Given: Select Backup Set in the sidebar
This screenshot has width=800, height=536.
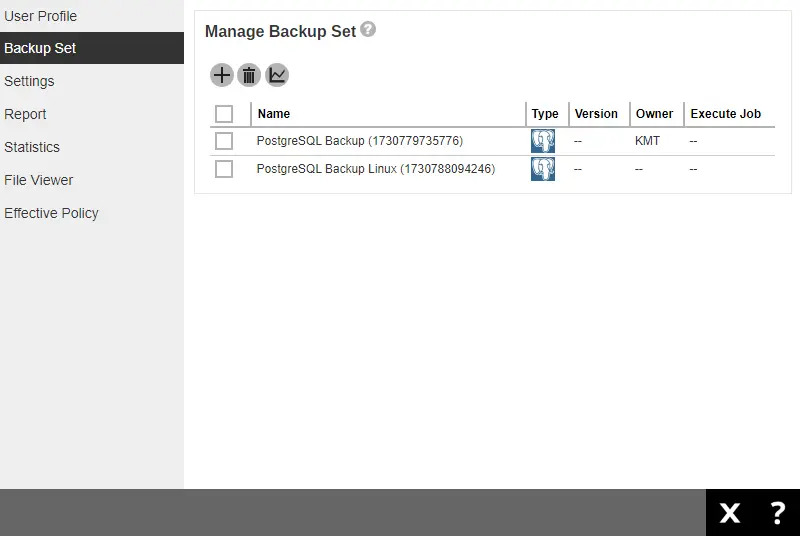Looking at the screenshot, I should click(x=40, y=48).
